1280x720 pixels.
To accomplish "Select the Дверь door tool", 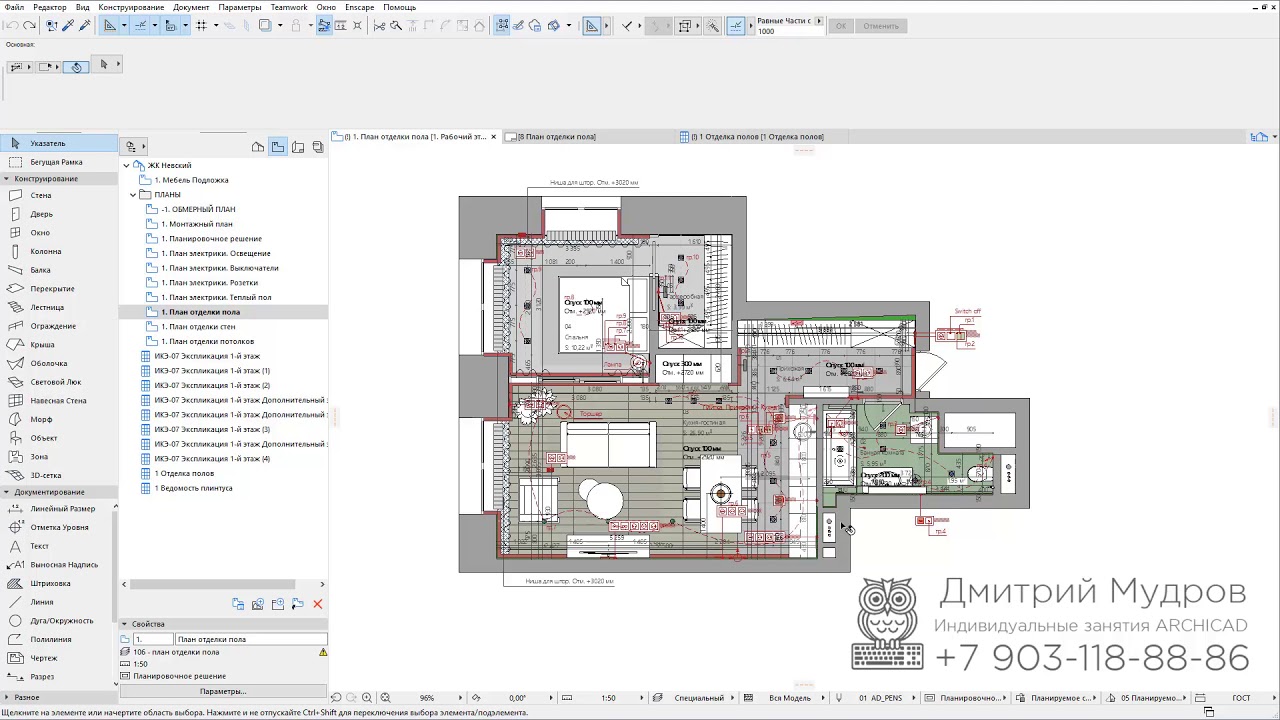I will (x=58, y=214).
